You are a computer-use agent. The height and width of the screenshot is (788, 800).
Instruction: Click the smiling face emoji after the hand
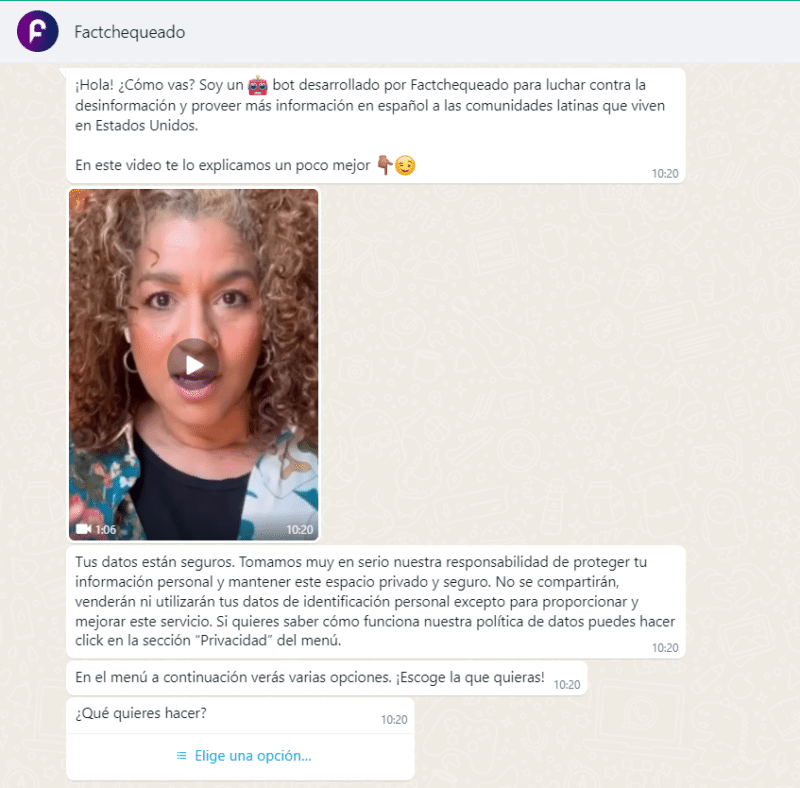coord(405,165)
